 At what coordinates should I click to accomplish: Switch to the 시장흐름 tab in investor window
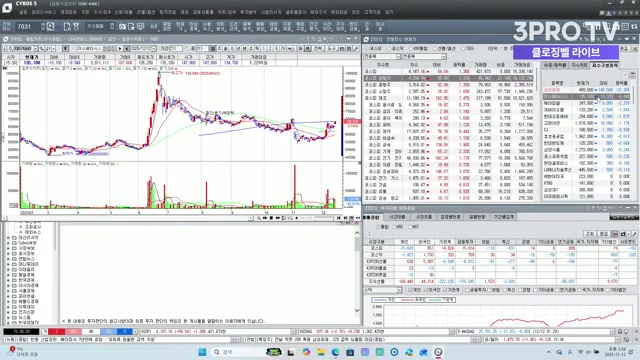click(423, 217)
